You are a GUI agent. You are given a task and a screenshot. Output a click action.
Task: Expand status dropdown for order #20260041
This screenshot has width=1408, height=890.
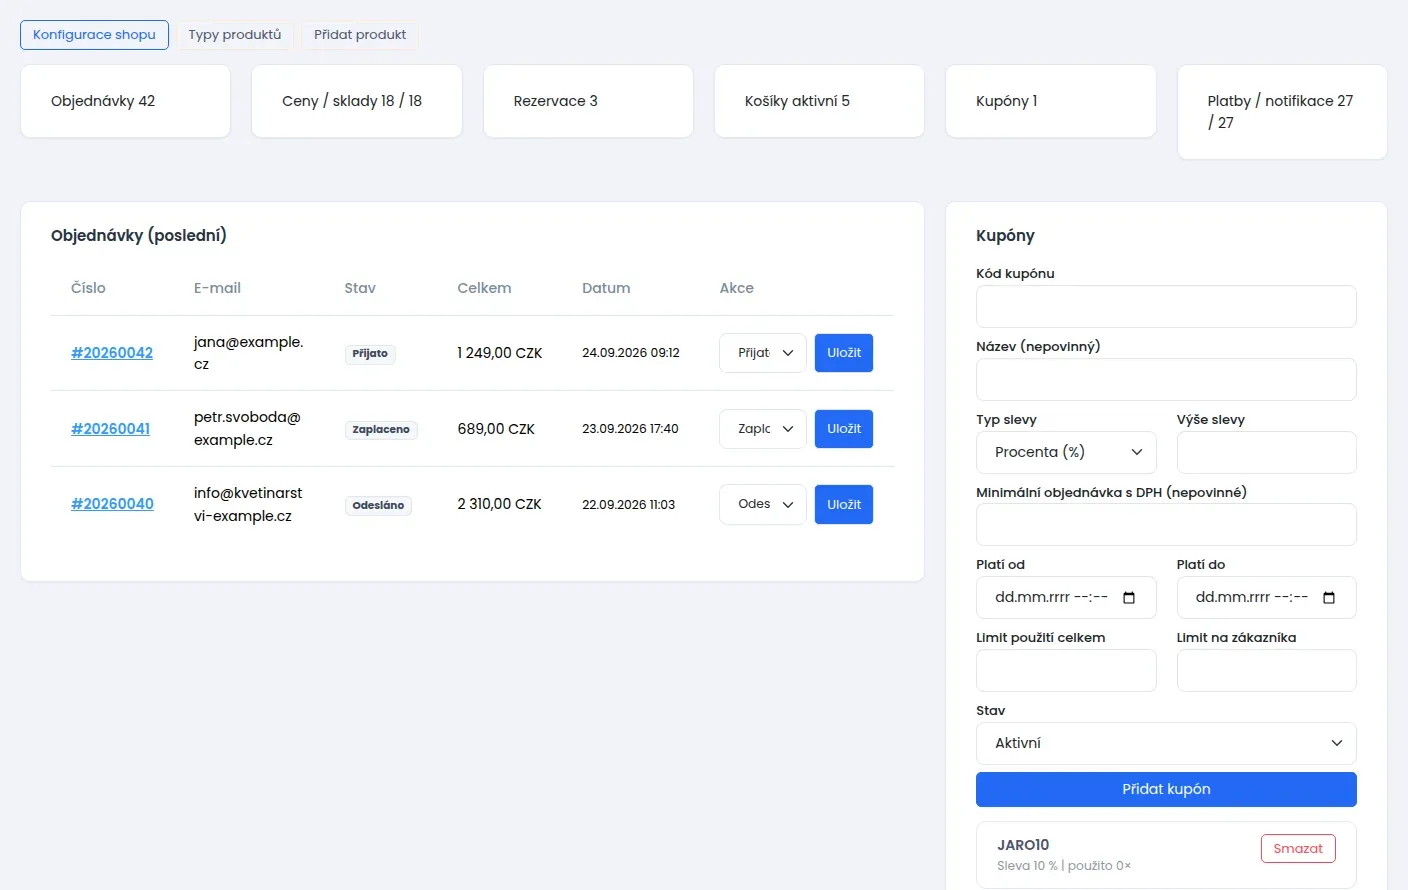point(763,429)
